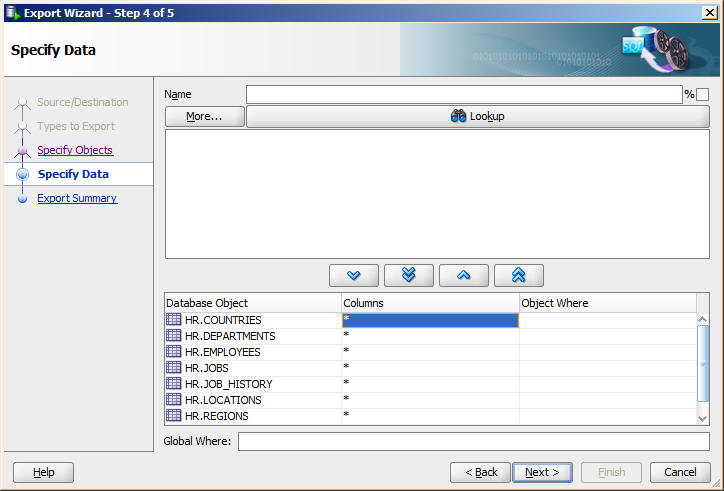724x491 pixels.
Task: Click the Export Wizard title bar icon
Action: [12, 13]
